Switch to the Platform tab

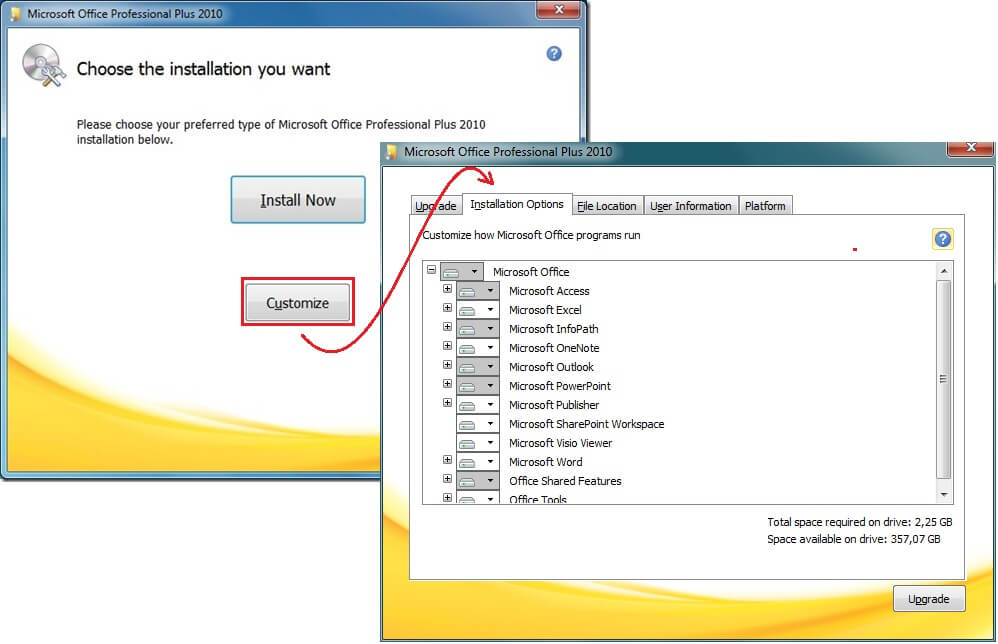[x=765, y=206]
